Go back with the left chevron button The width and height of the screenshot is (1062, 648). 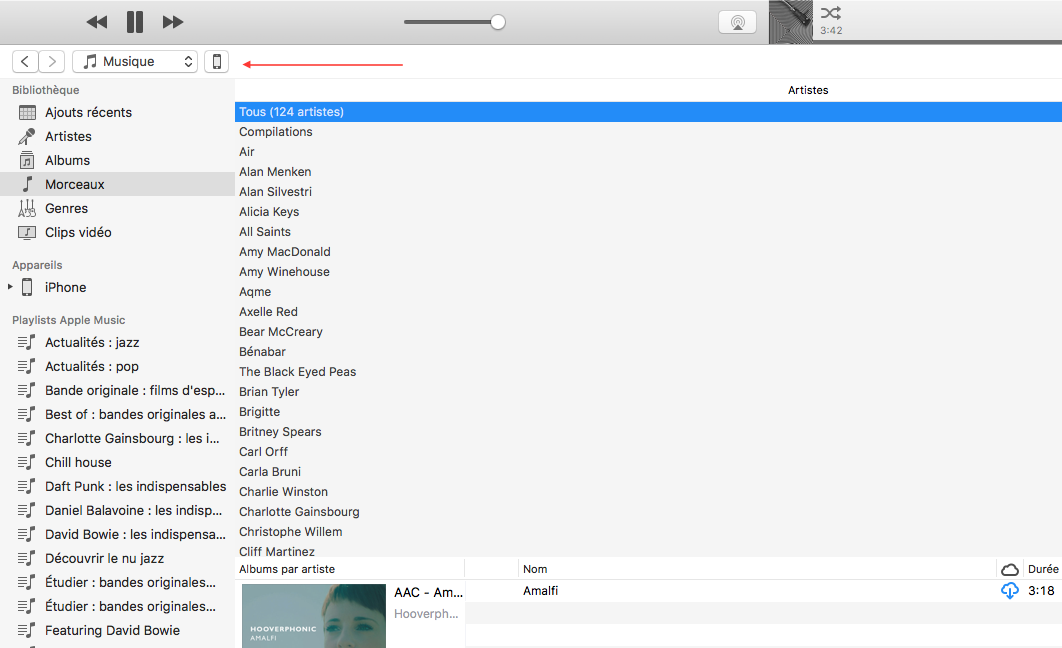pyautogui.click(x=25, y=62)
